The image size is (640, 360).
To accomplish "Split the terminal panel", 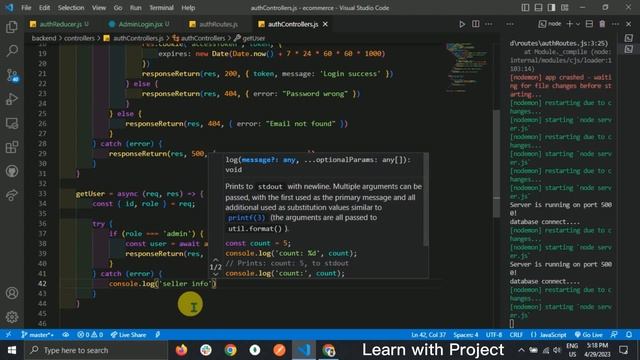I will 589,24.
